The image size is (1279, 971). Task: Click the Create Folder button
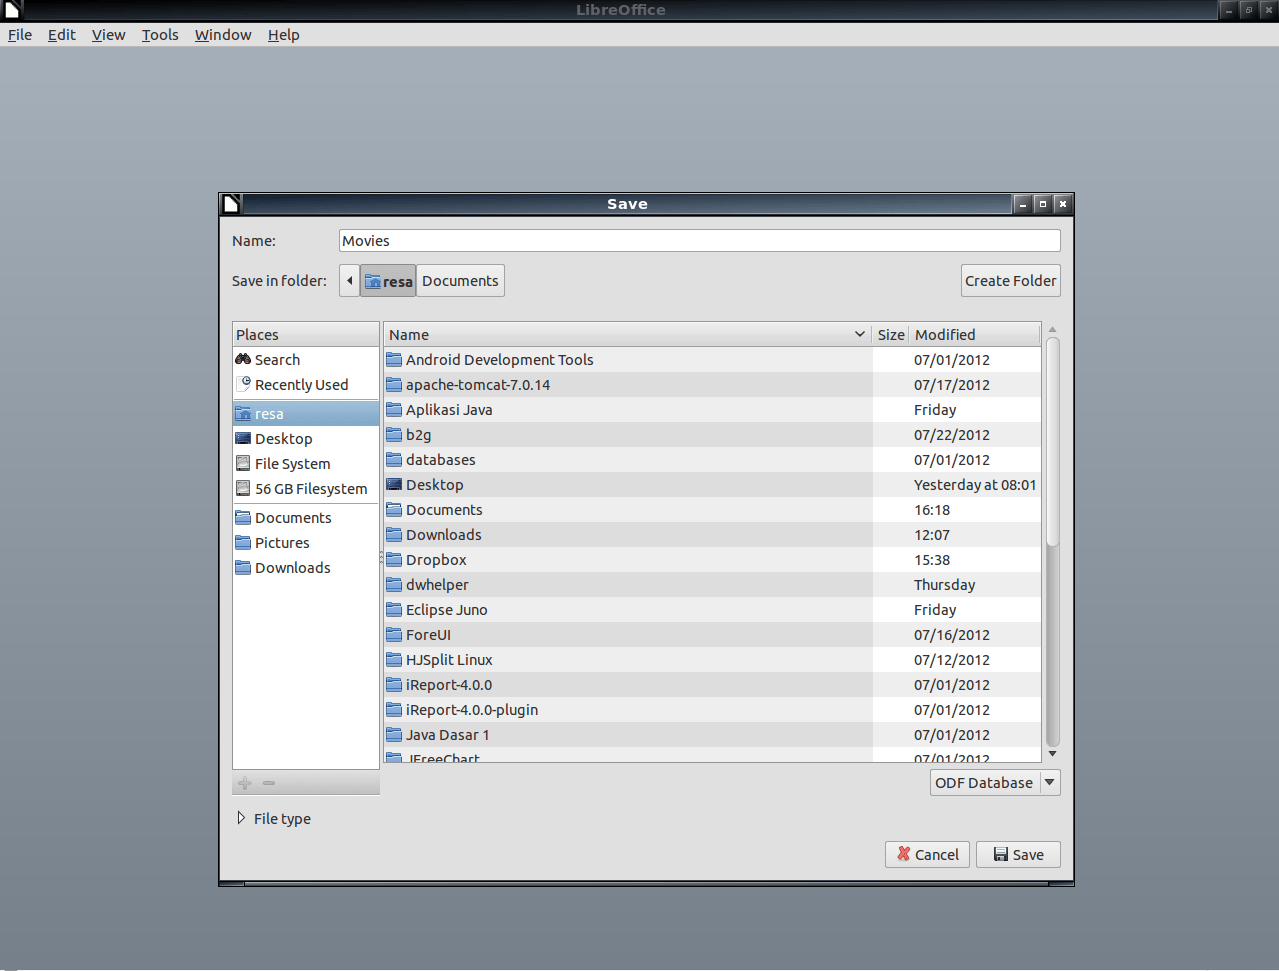pos(1010,280)
